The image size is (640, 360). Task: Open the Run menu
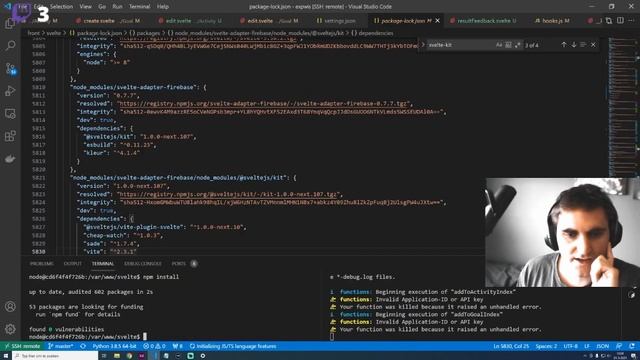117,7
